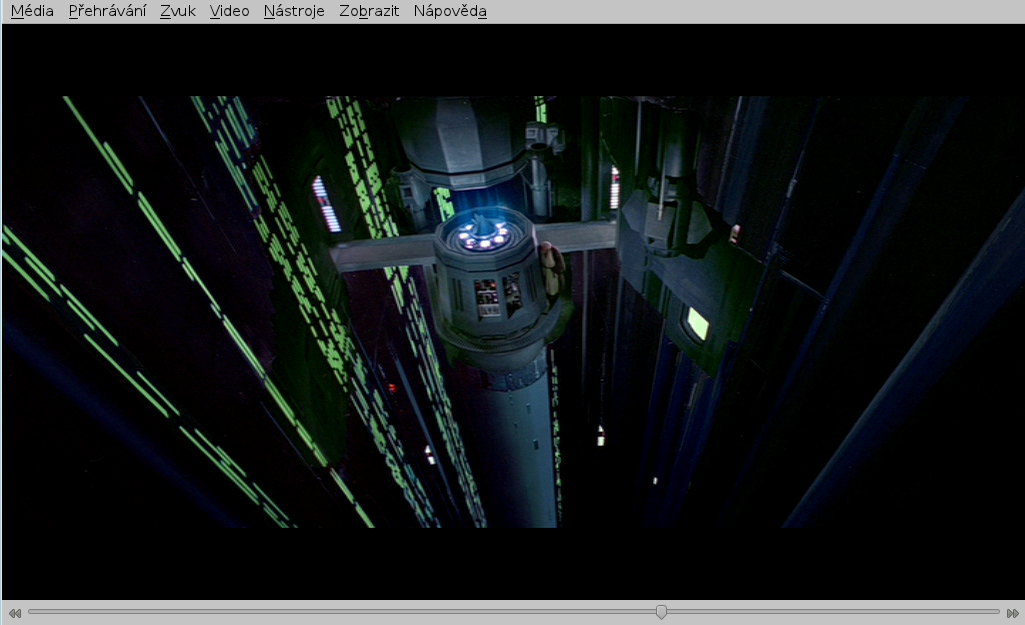Open the Zobrazit menu

(369, 11)
